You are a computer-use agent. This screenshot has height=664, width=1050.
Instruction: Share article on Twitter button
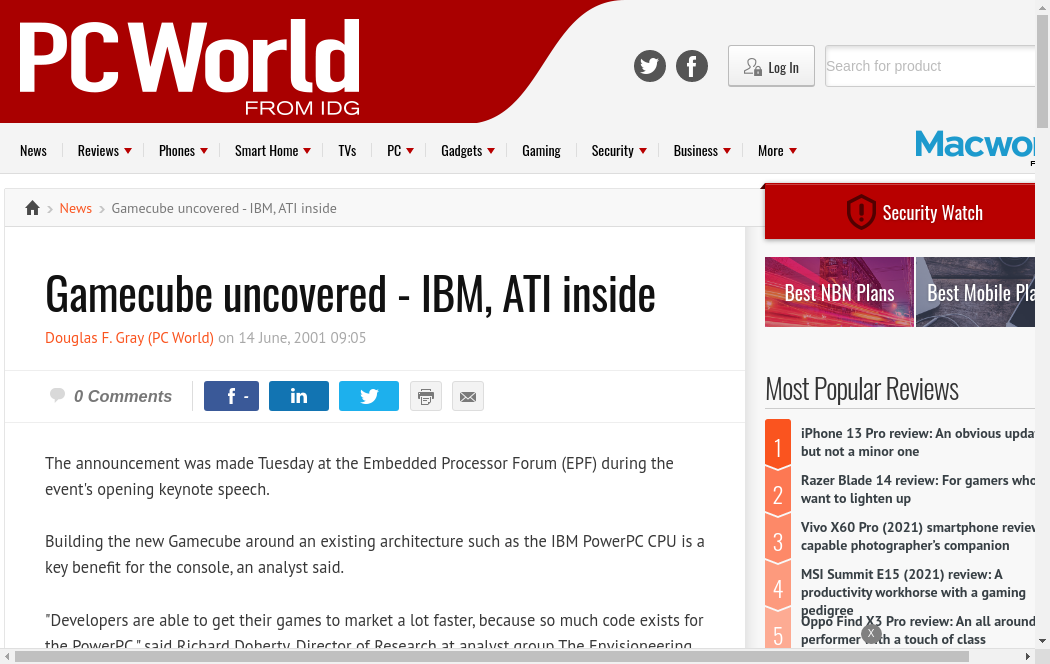(x=369, y=396)
